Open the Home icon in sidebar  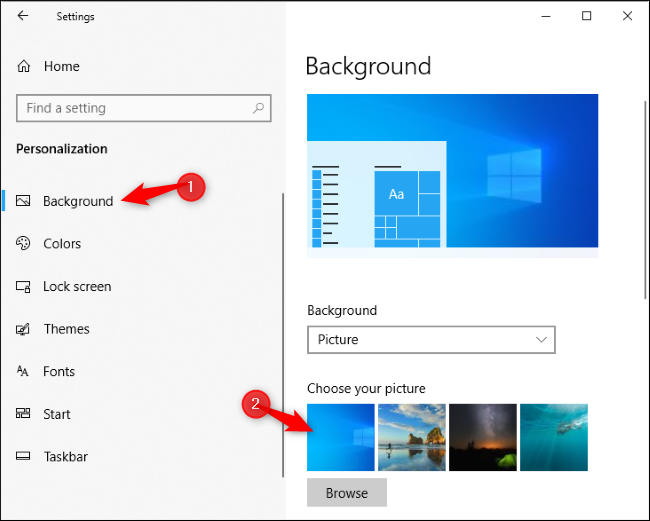(x=24, y=66)
